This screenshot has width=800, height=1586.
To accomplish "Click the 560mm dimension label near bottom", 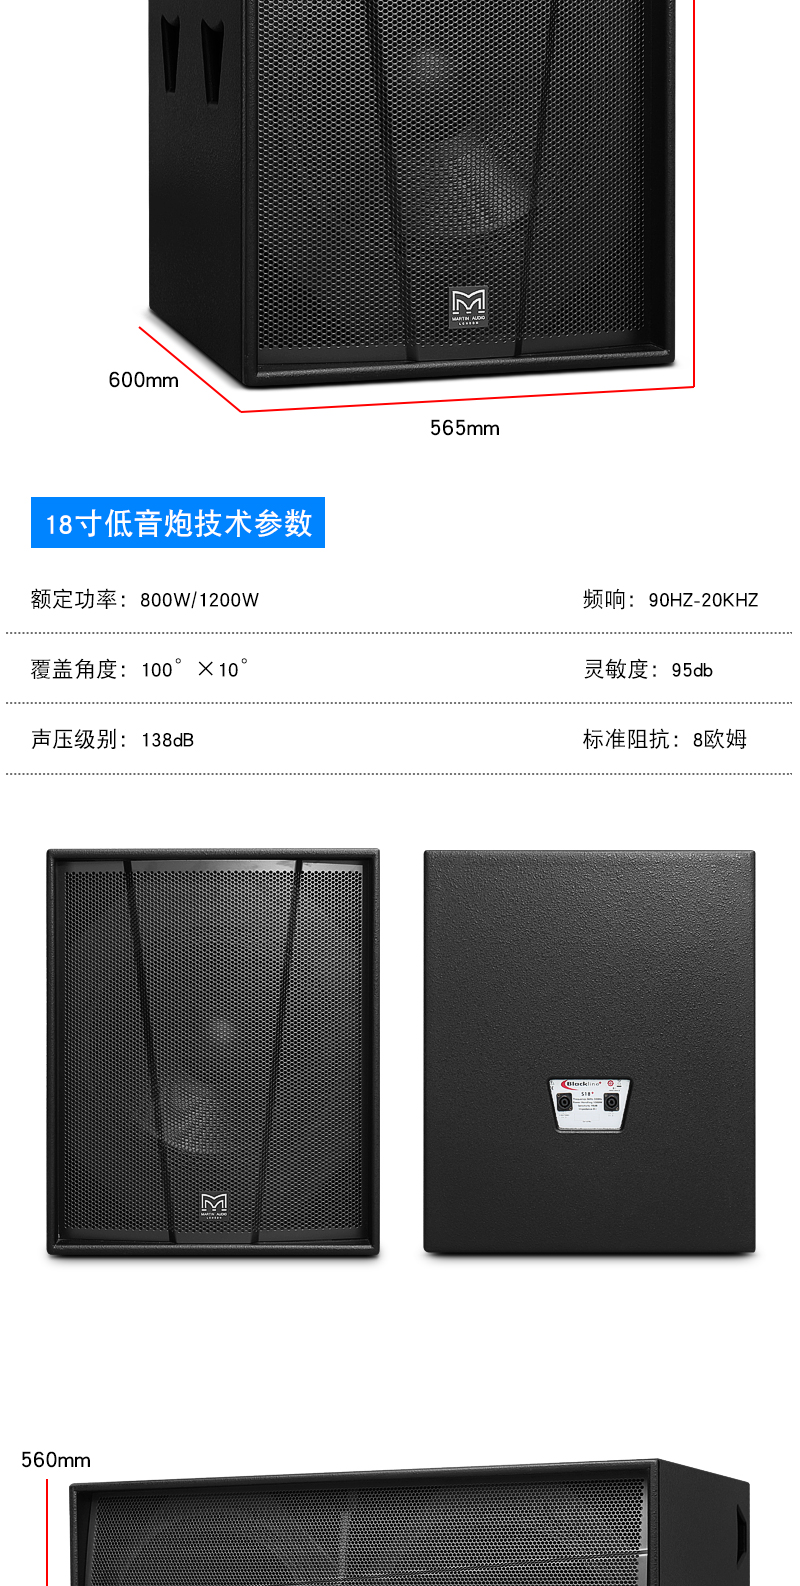I will pos(56,1460).
